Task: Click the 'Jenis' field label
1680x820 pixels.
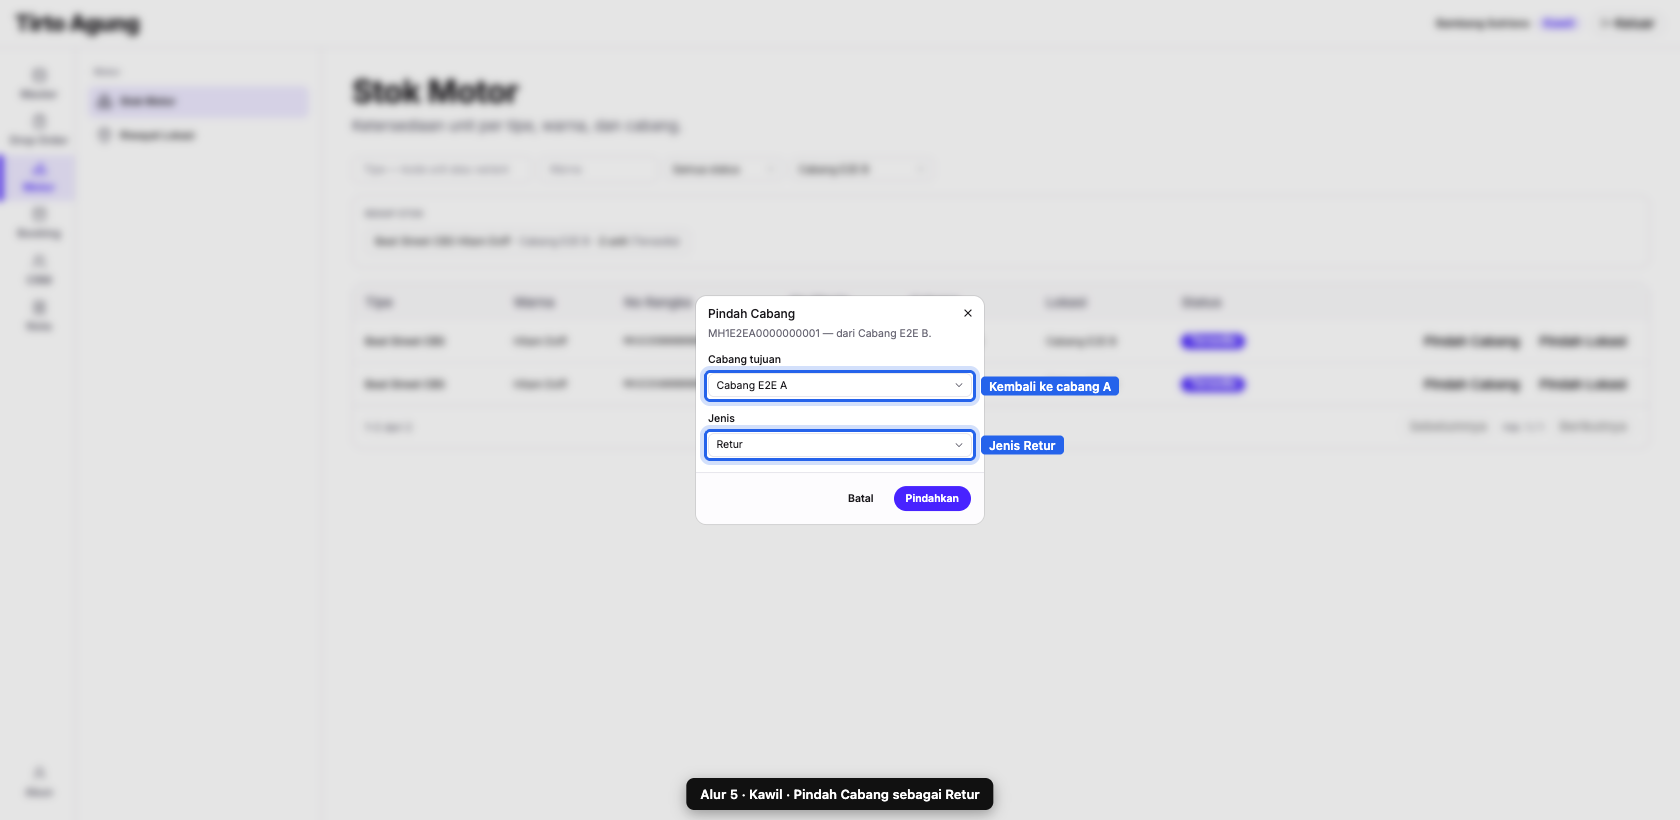Action: [721, 418]
